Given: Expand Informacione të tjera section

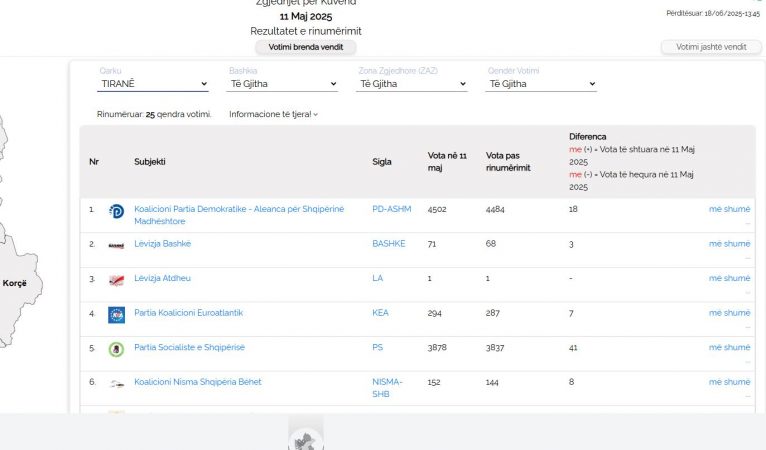Looking at the screenshot, I should pos(274,114).
